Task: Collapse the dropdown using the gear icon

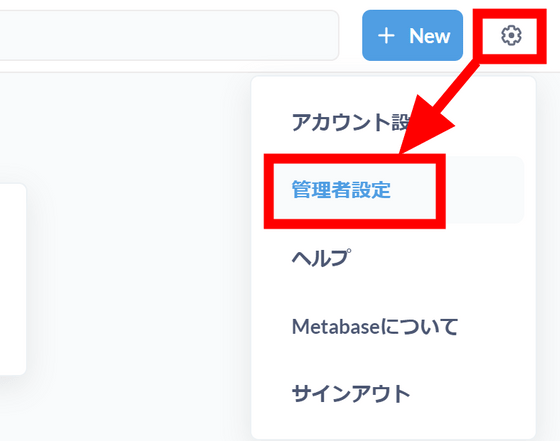Action: tap(511, 35)
